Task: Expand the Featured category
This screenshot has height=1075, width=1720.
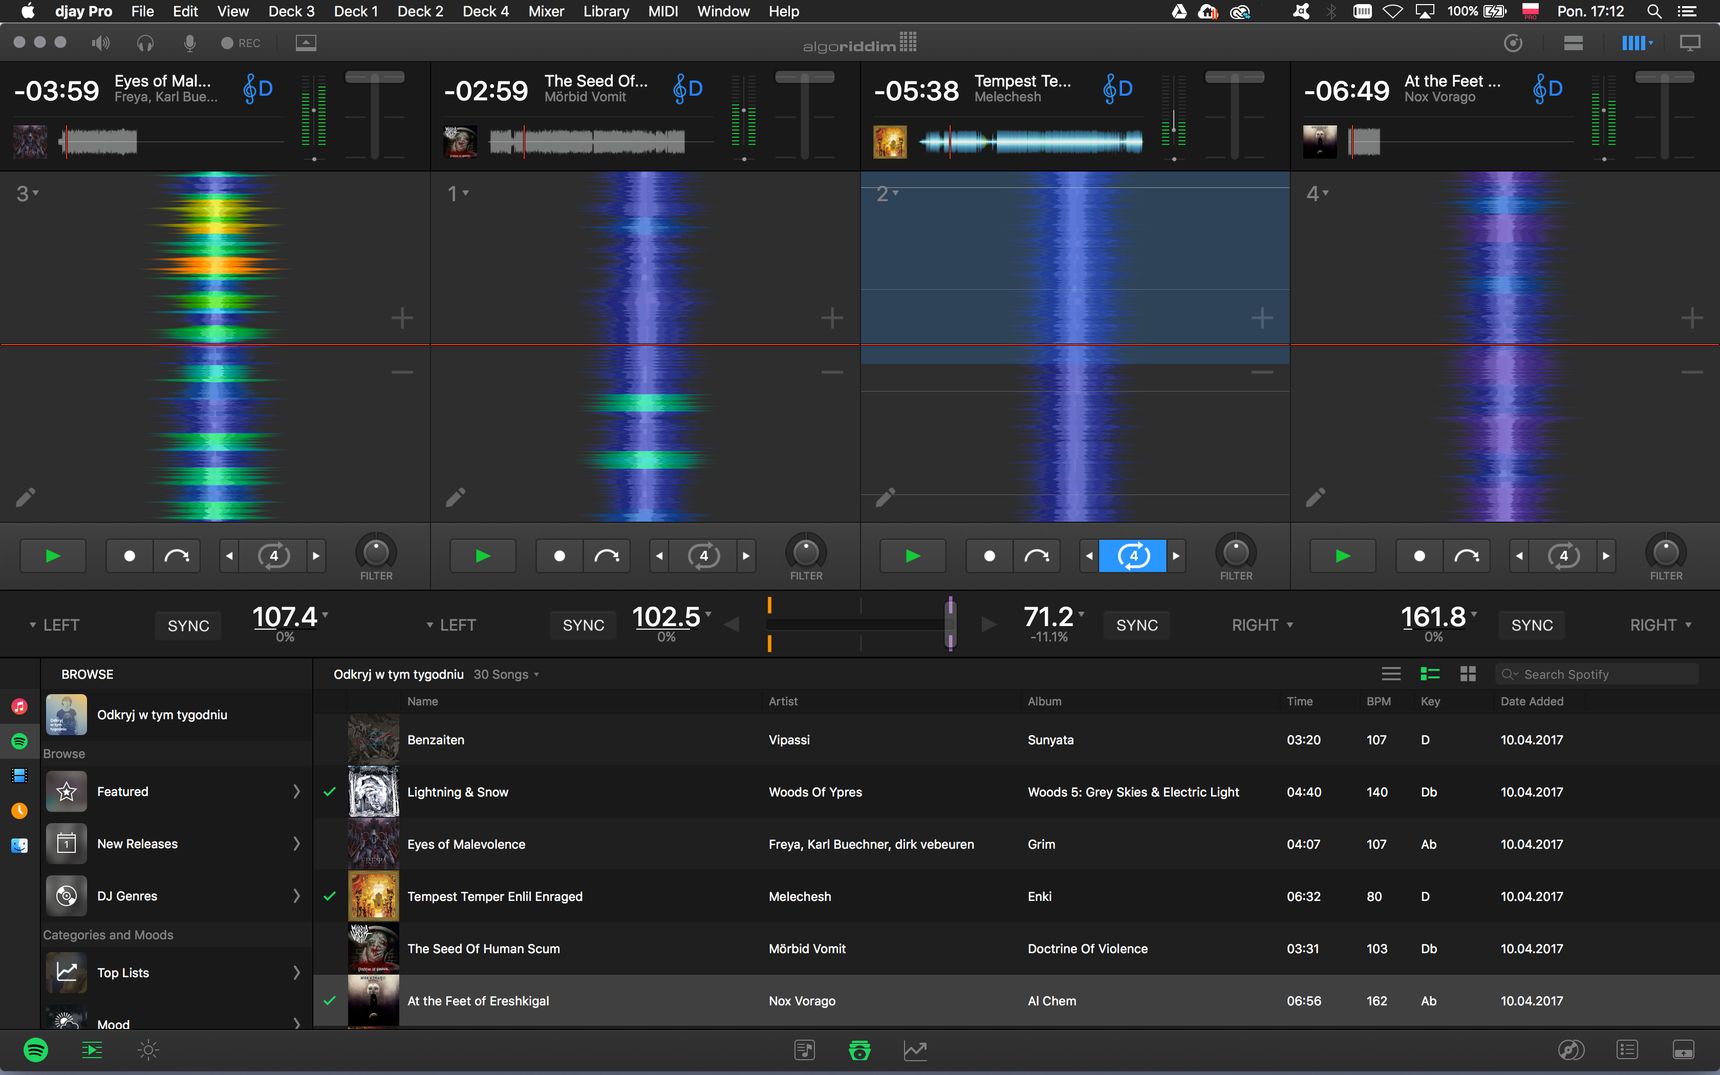Action: pyautogui.click(x=296, y=791)
